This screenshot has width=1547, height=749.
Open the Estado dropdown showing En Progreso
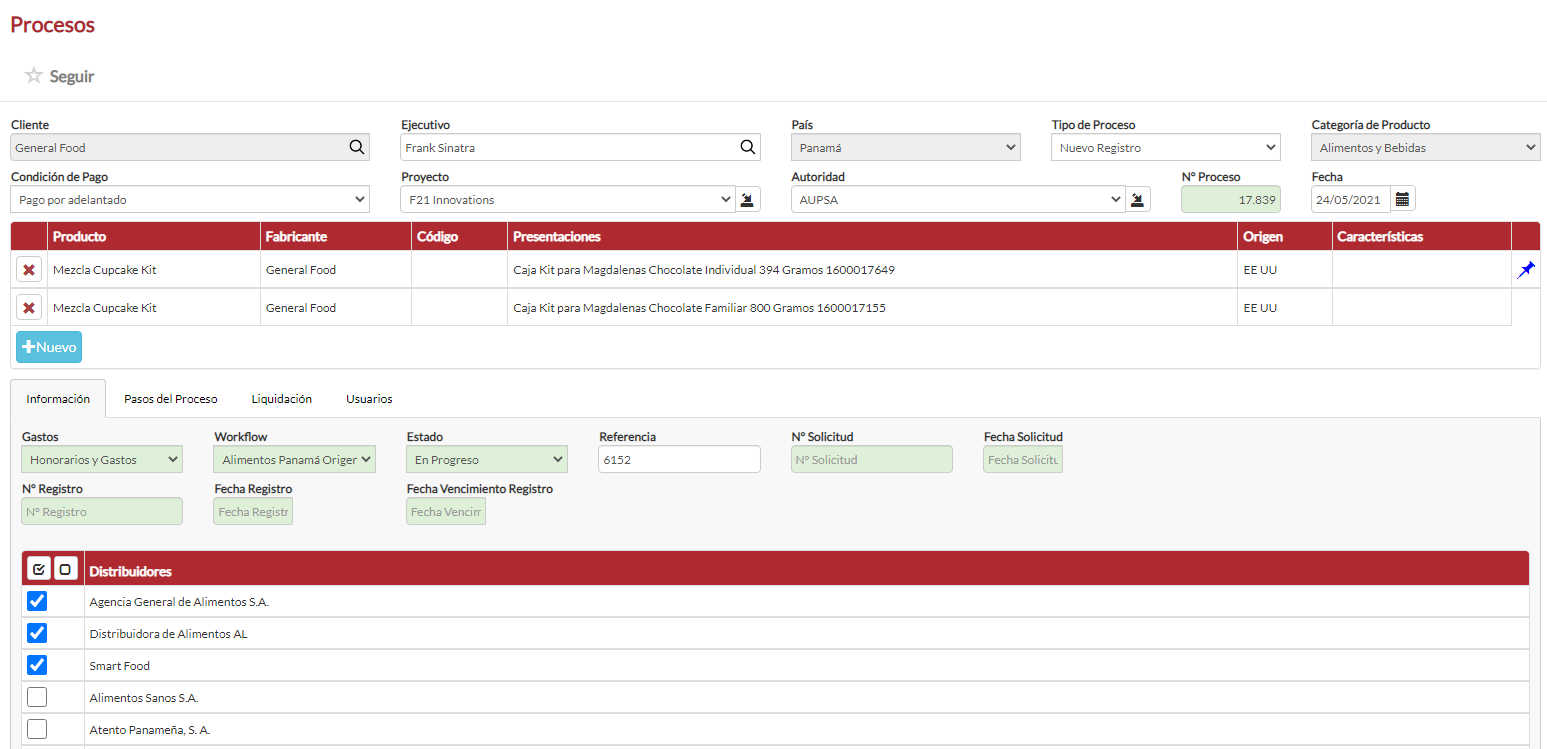coord(486,460)
